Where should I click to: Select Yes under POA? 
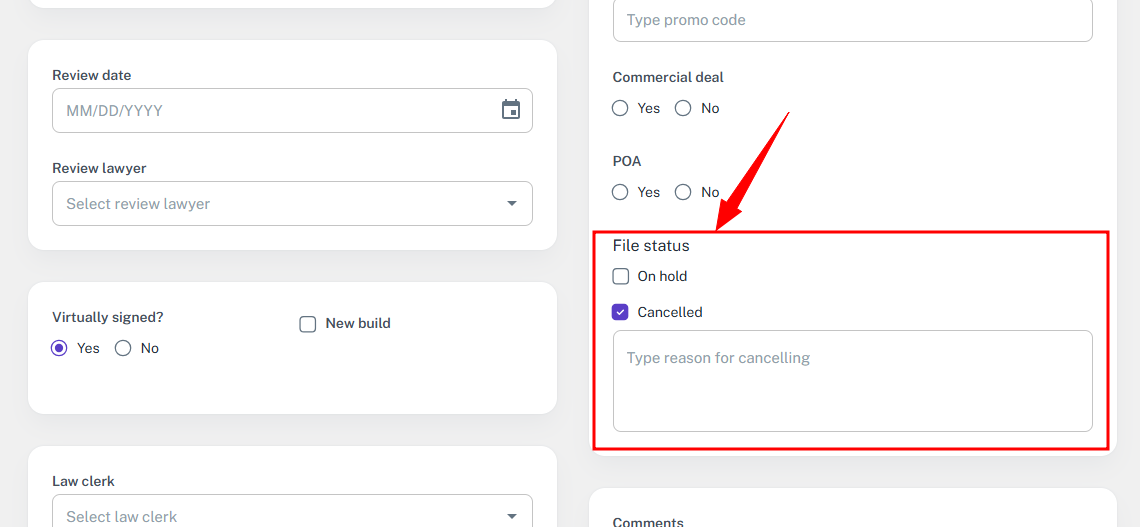[x=620, y=192]
